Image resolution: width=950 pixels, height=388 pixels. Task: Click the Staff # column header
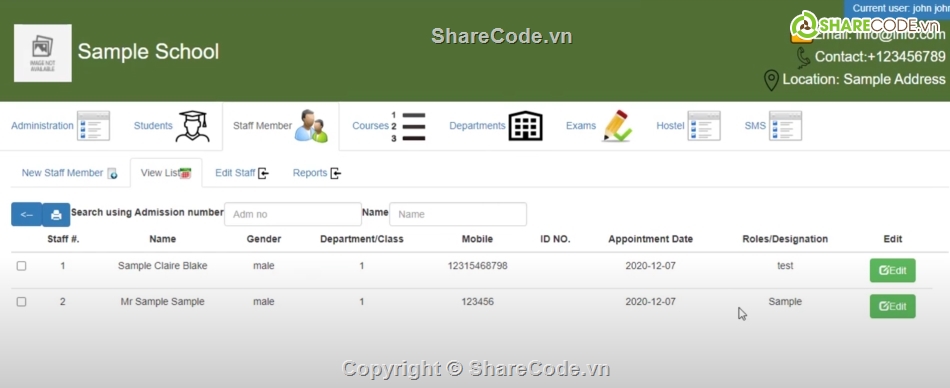click(63, 239)
